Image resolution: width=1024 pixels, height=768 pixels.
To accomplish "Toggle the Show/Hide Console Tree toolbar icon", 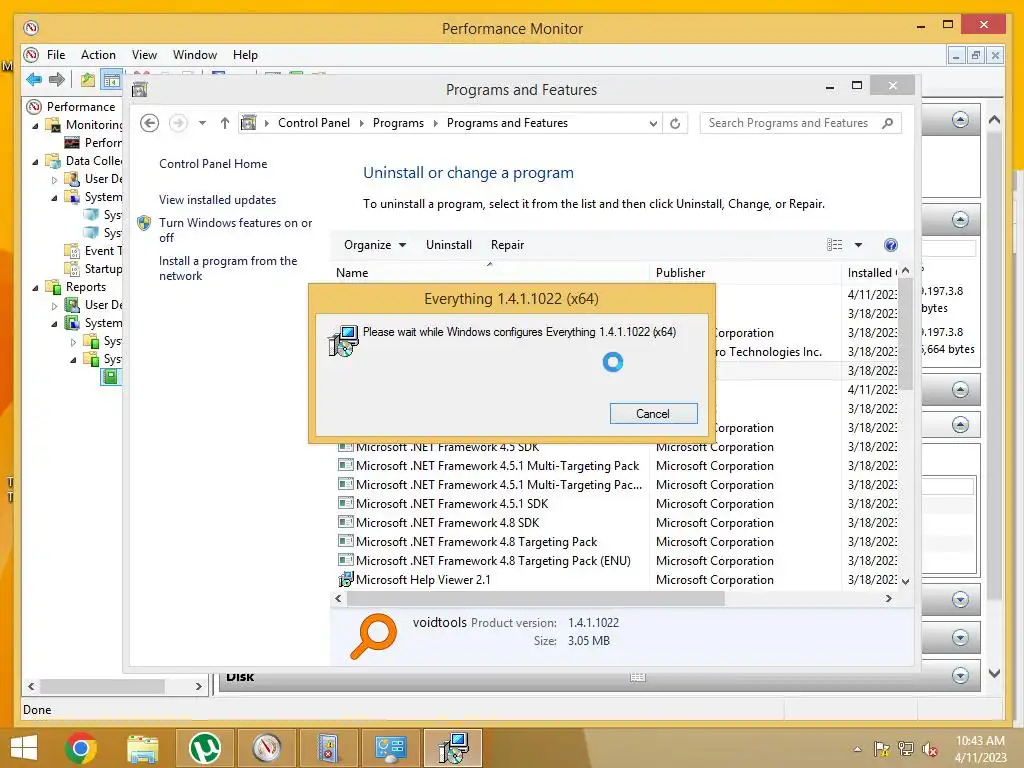I will click(x=112, y=80).
